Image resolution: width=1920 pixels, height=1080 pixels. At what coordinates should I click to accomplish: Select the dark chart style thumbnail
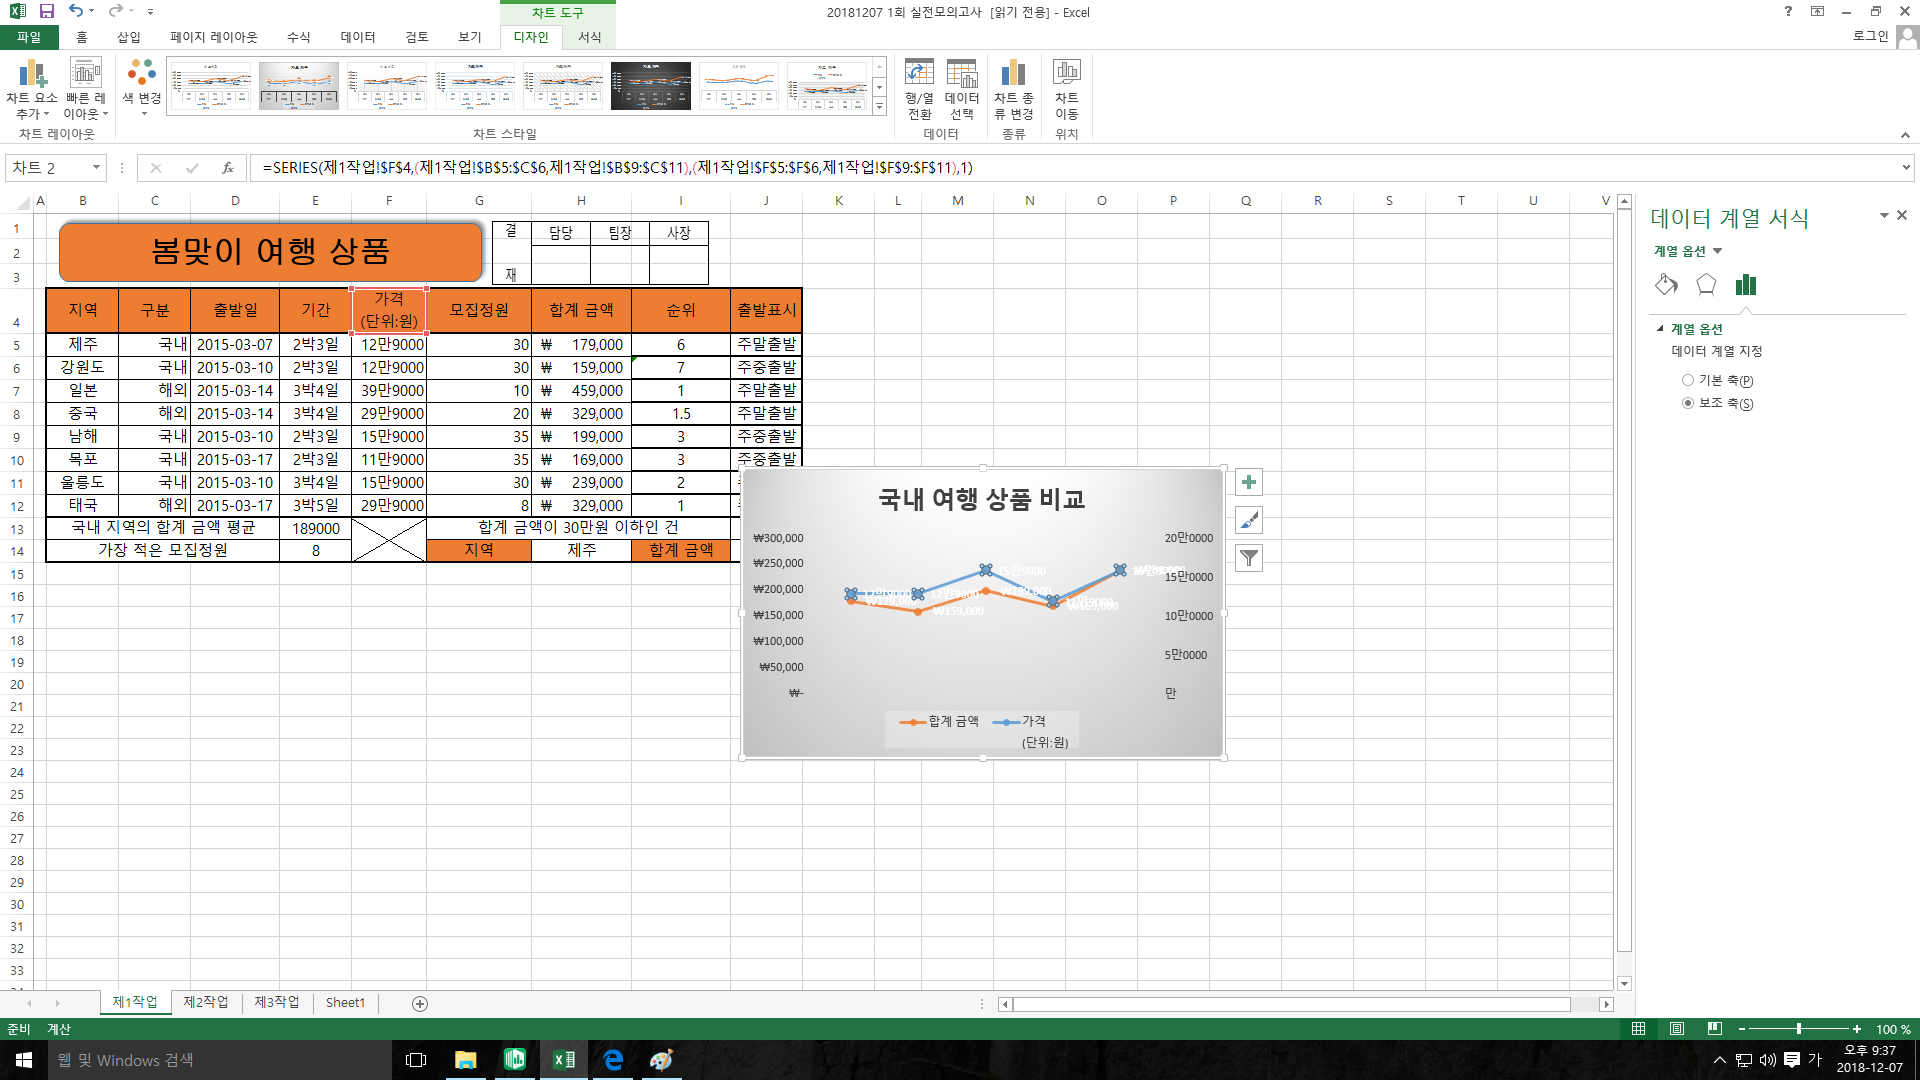(x=650, y=86)
